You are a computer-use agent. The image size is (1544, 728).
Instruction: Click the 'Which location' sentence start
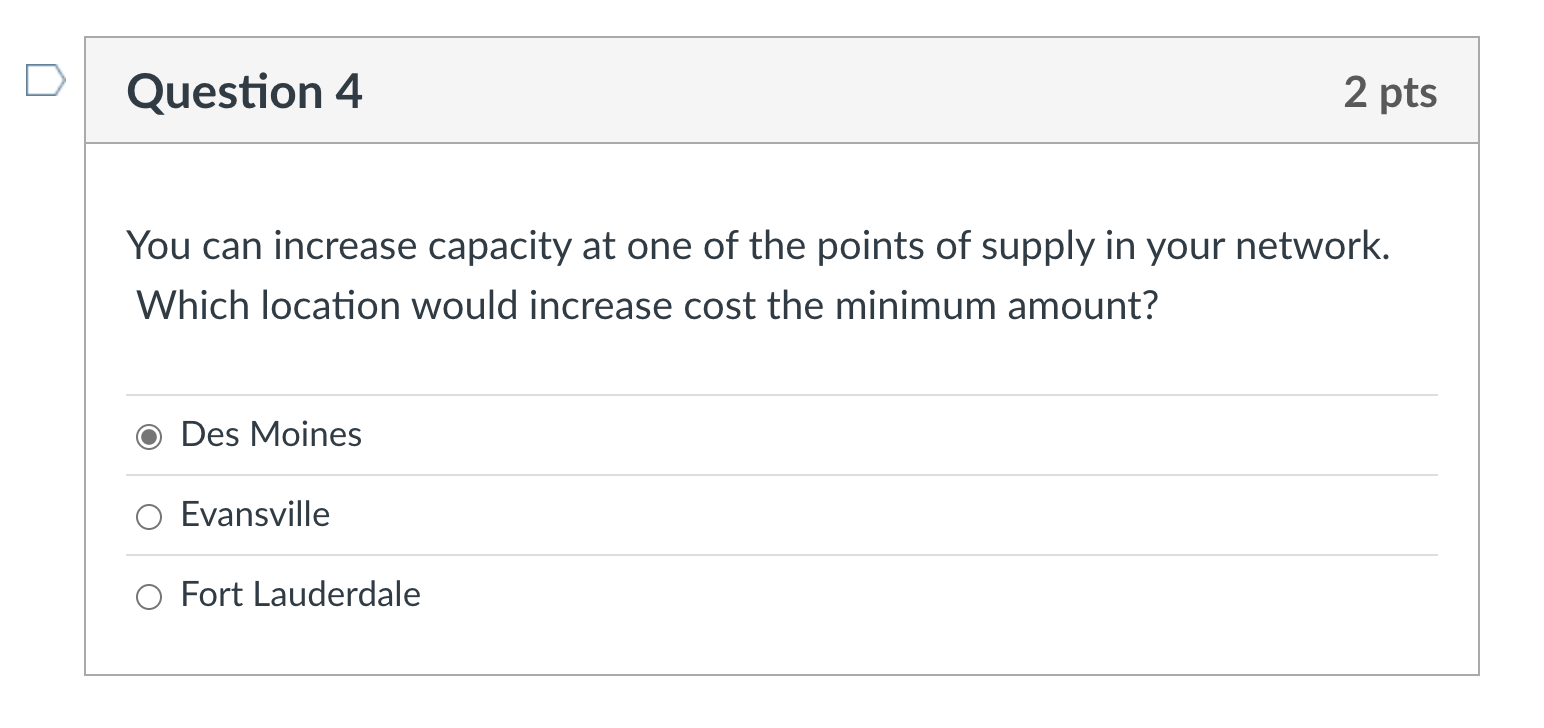[x=265, y=305]
